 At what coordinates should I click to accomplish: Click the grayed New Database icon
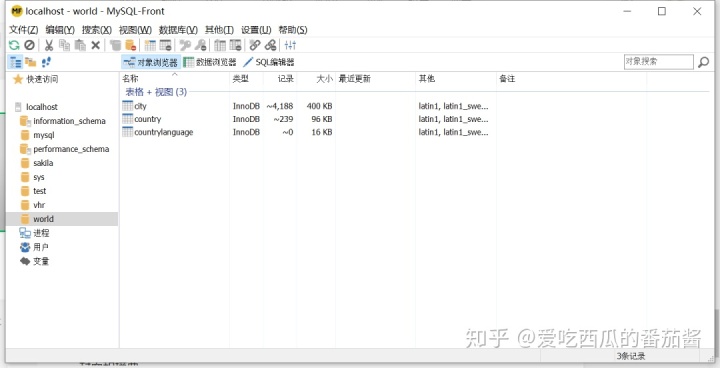tap(115, 45)
